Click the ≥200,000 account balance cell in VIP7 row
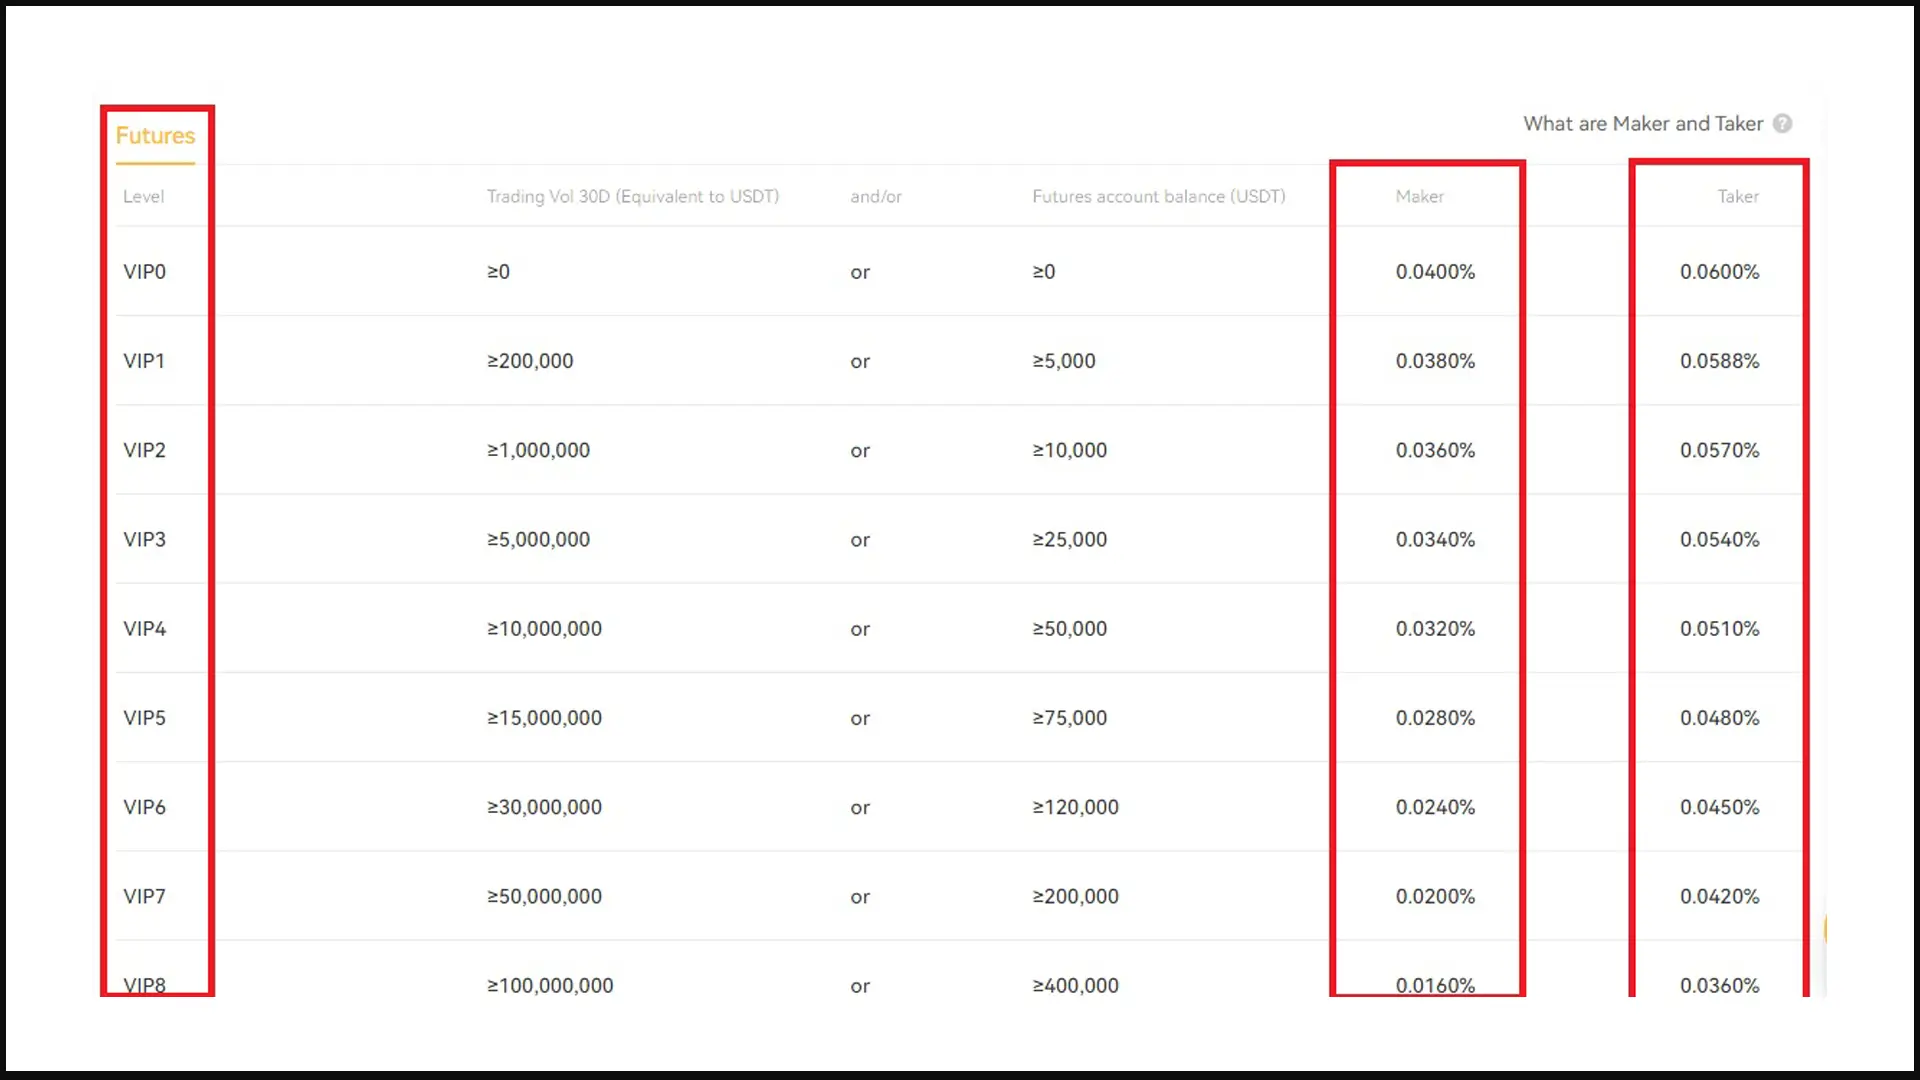This screenshot has width=1920, height=1080. point(1076,897)
